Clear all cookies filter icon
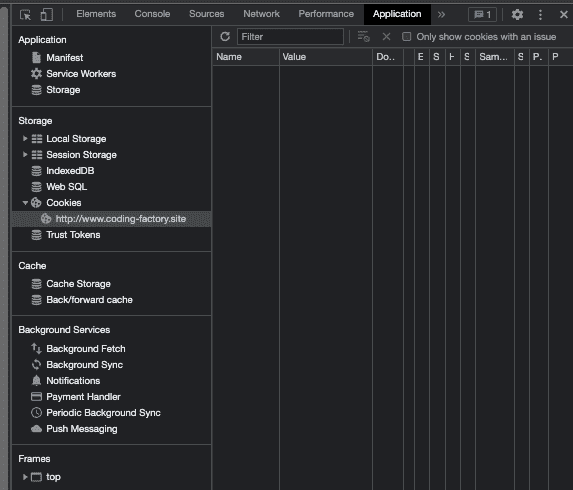This screenshot has height=490, width=573. [x=364, y=37]
